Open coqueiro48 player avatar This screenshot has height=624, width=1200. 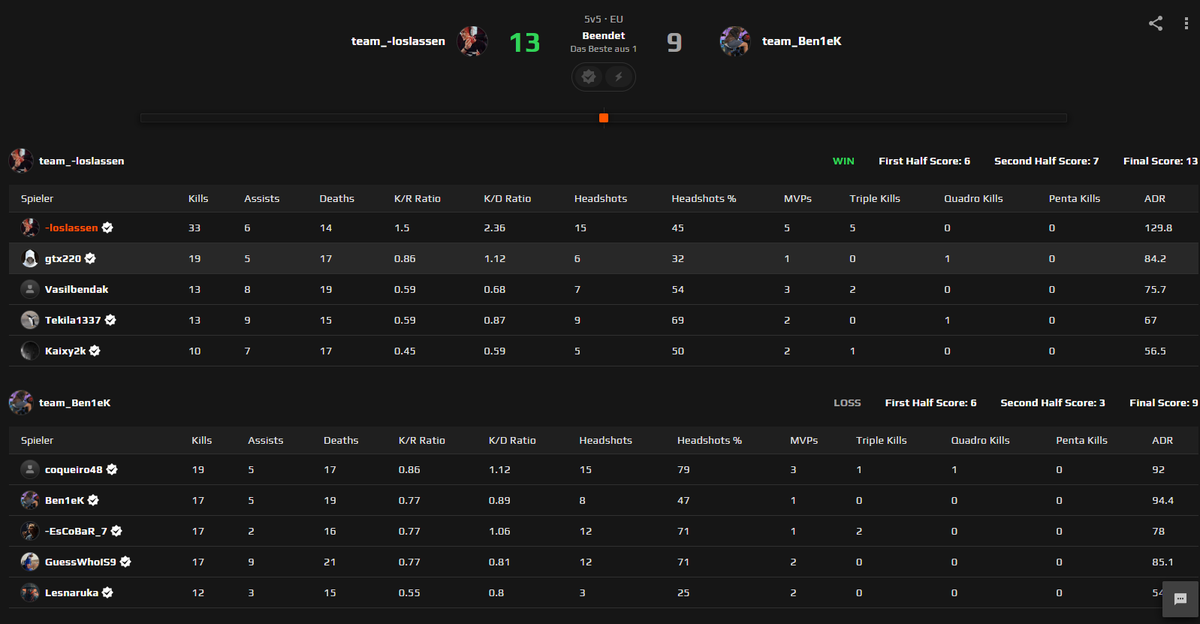pyautogui.click(x=30, y=469)
